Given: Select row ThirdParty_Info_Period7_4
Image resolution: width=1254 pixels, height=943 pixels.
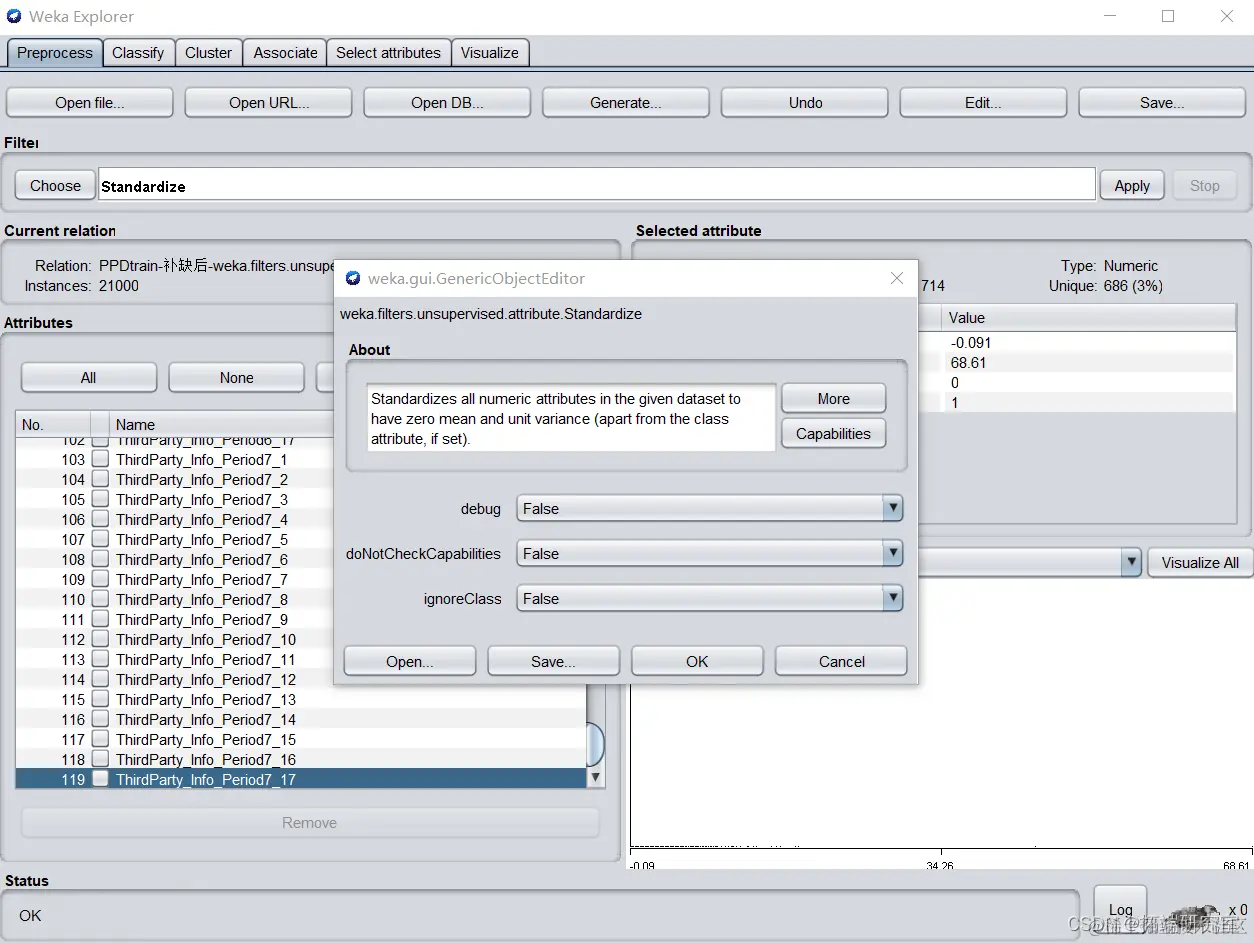Looking at the screenshot, I should pos(175,519).
